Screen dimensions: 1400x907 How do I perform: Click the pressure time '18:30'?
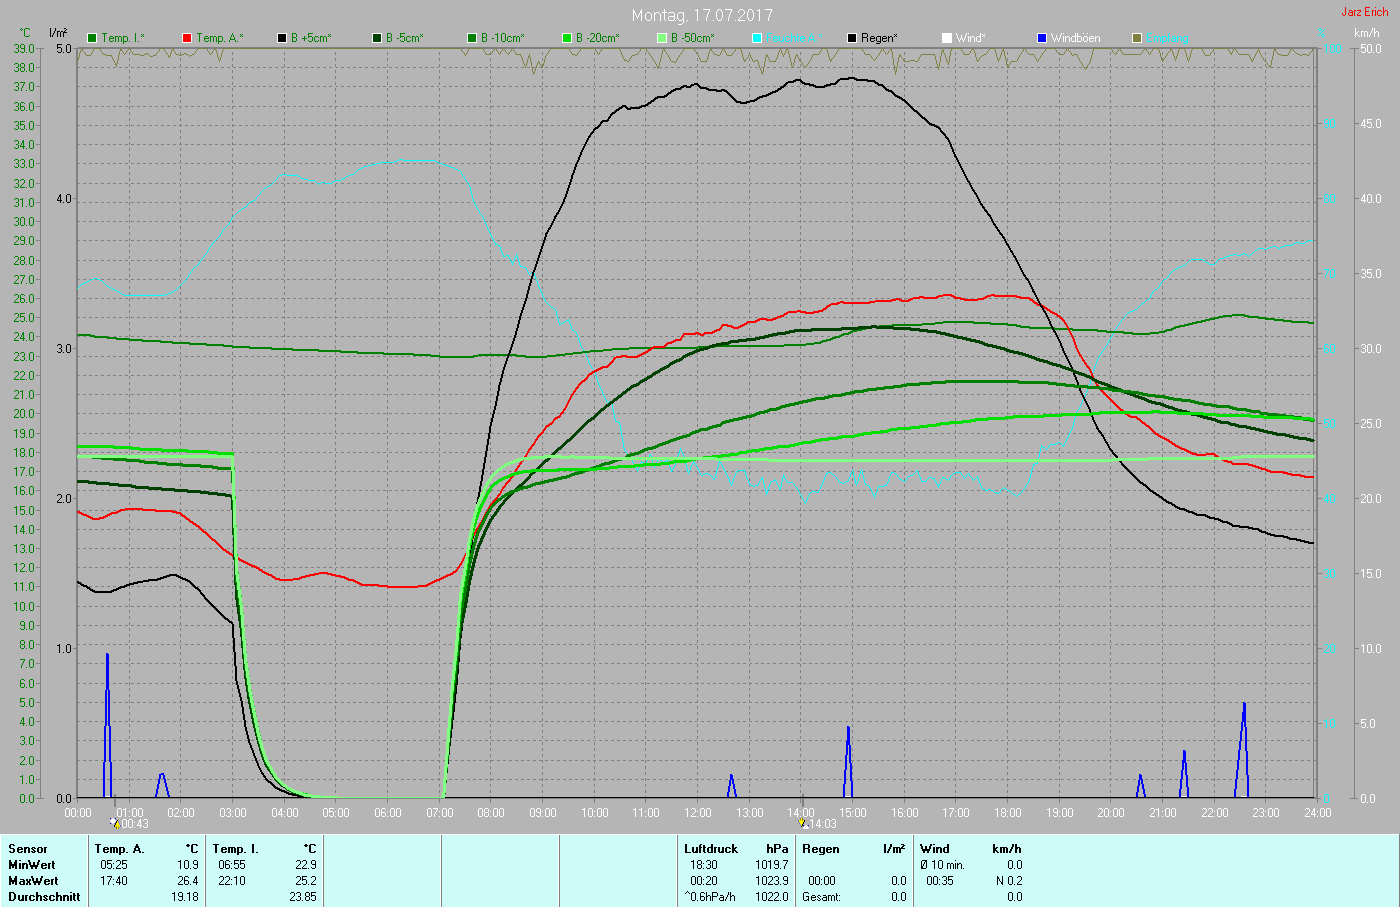(703, 865)
